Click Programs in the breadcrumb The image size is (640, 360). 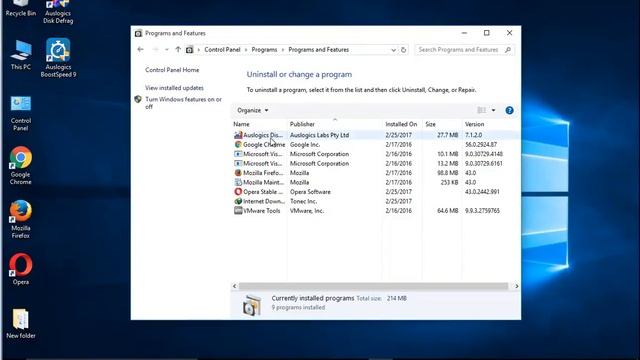click(x=264, y=50)
